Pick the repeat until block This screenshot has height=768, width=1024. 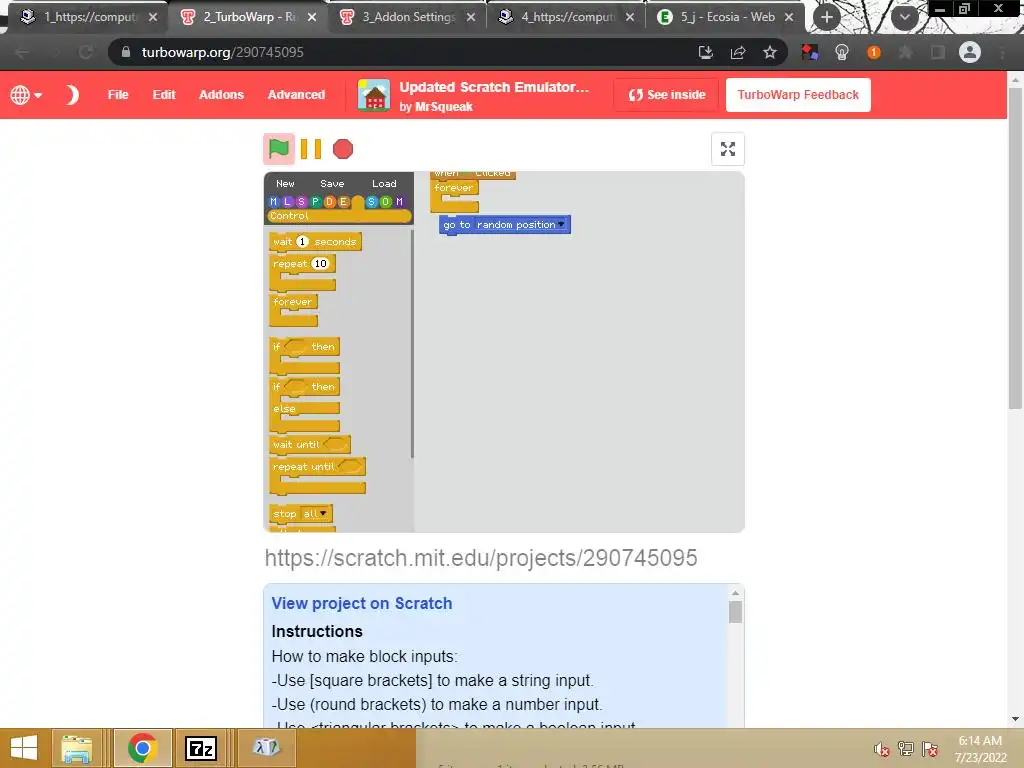click(318, 475)
